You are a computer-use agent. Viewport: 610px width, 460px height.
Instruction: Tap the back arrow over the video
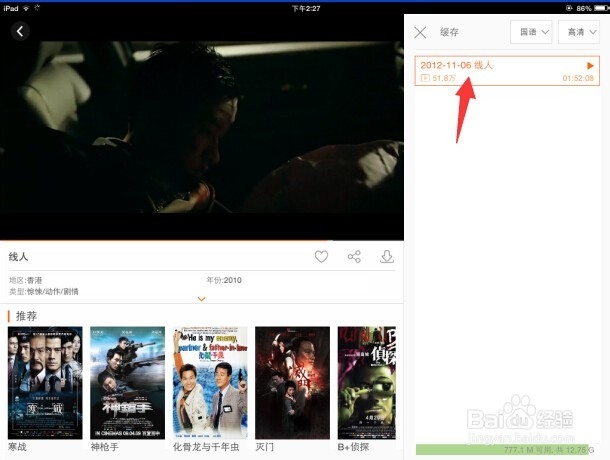click(x=20, y=31)
